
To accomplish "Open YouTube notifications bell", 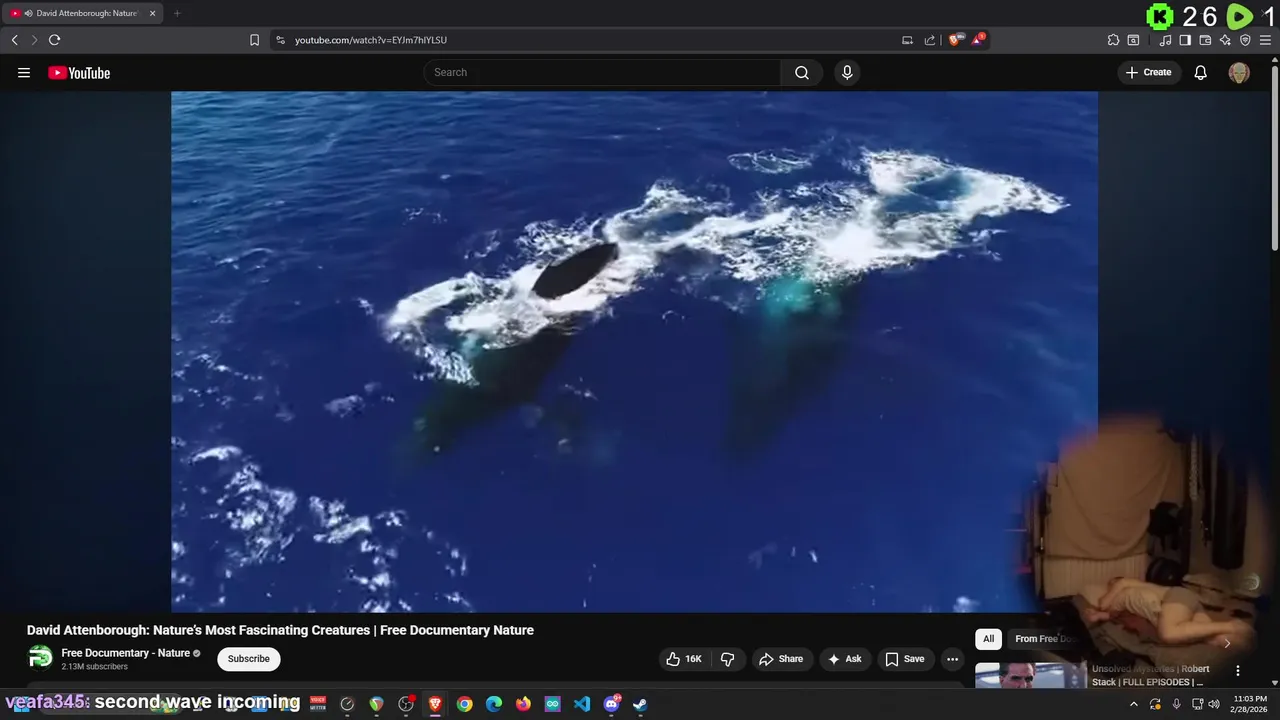I will [1201, 72].
